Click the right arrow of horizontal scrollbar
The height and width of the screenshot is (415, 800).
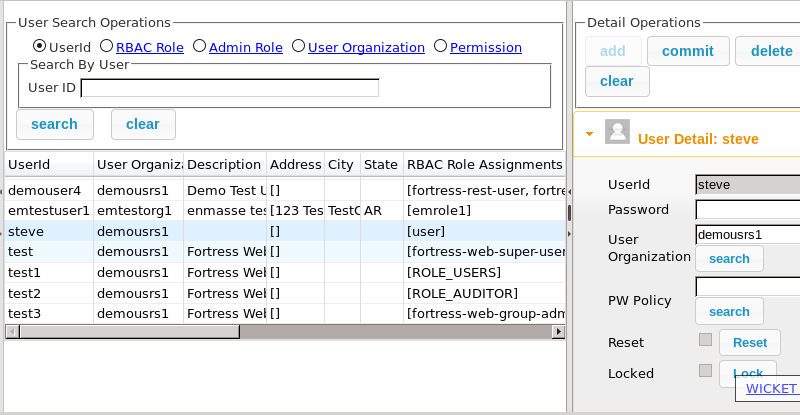(x=559, y=332)
